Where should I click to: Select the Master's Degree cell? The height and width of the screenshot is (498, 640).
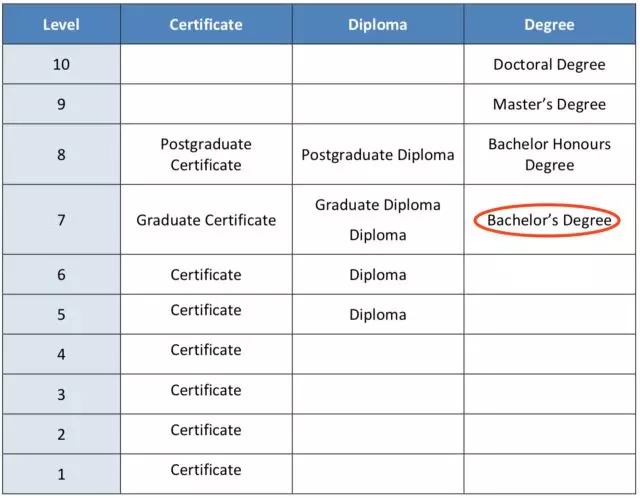pos(549,104)
